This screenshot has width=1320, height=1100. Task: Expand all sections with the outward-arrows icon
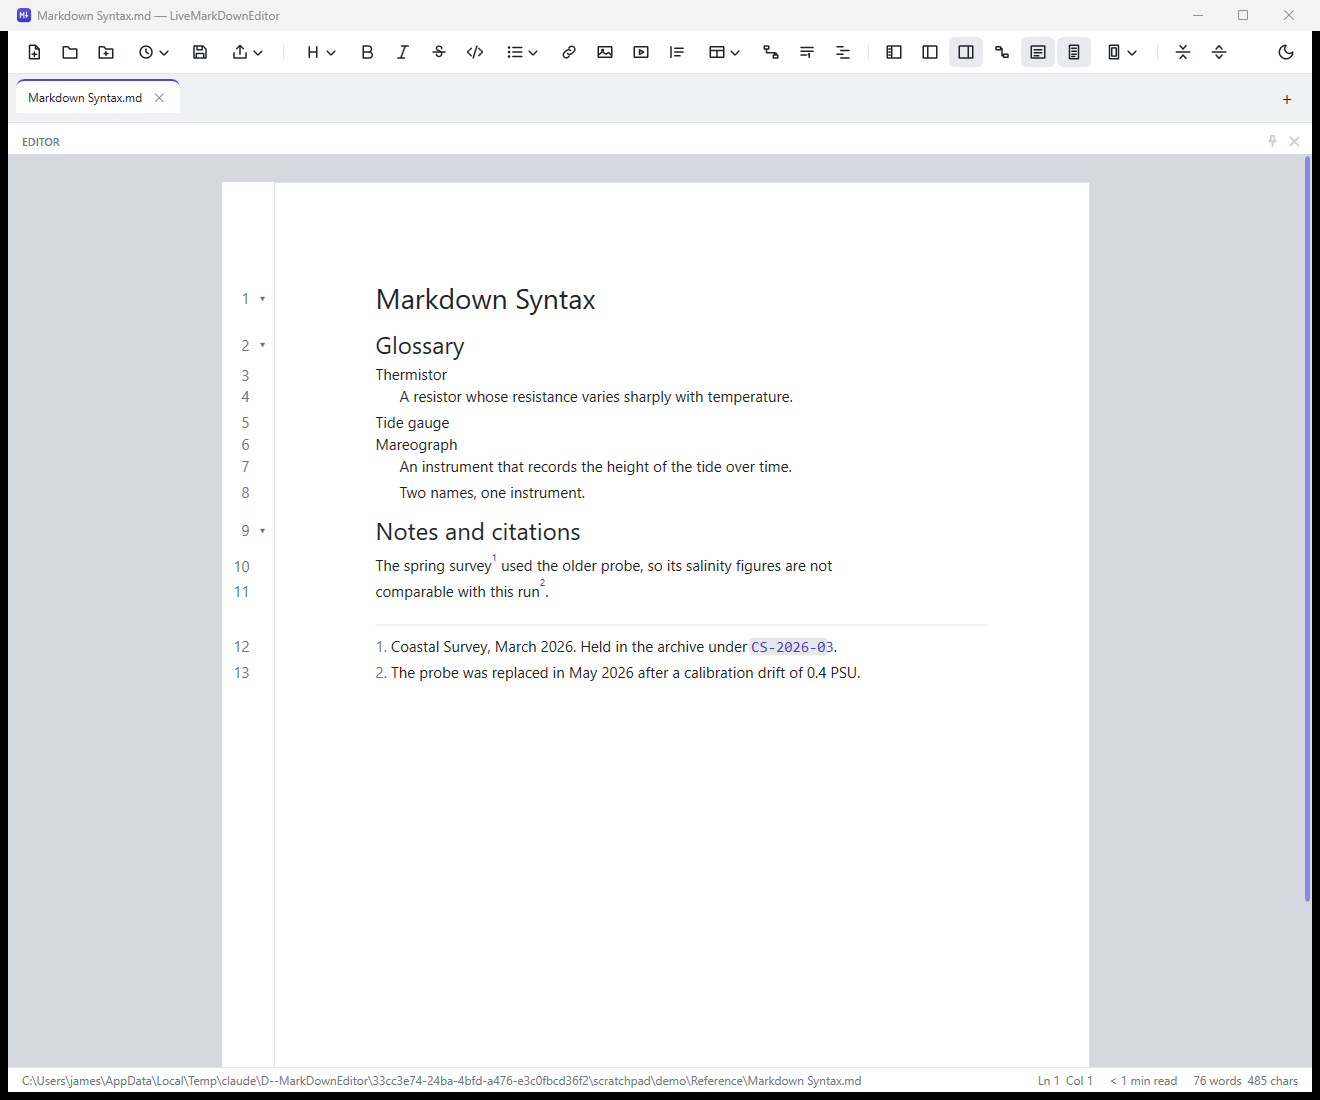1219,52
